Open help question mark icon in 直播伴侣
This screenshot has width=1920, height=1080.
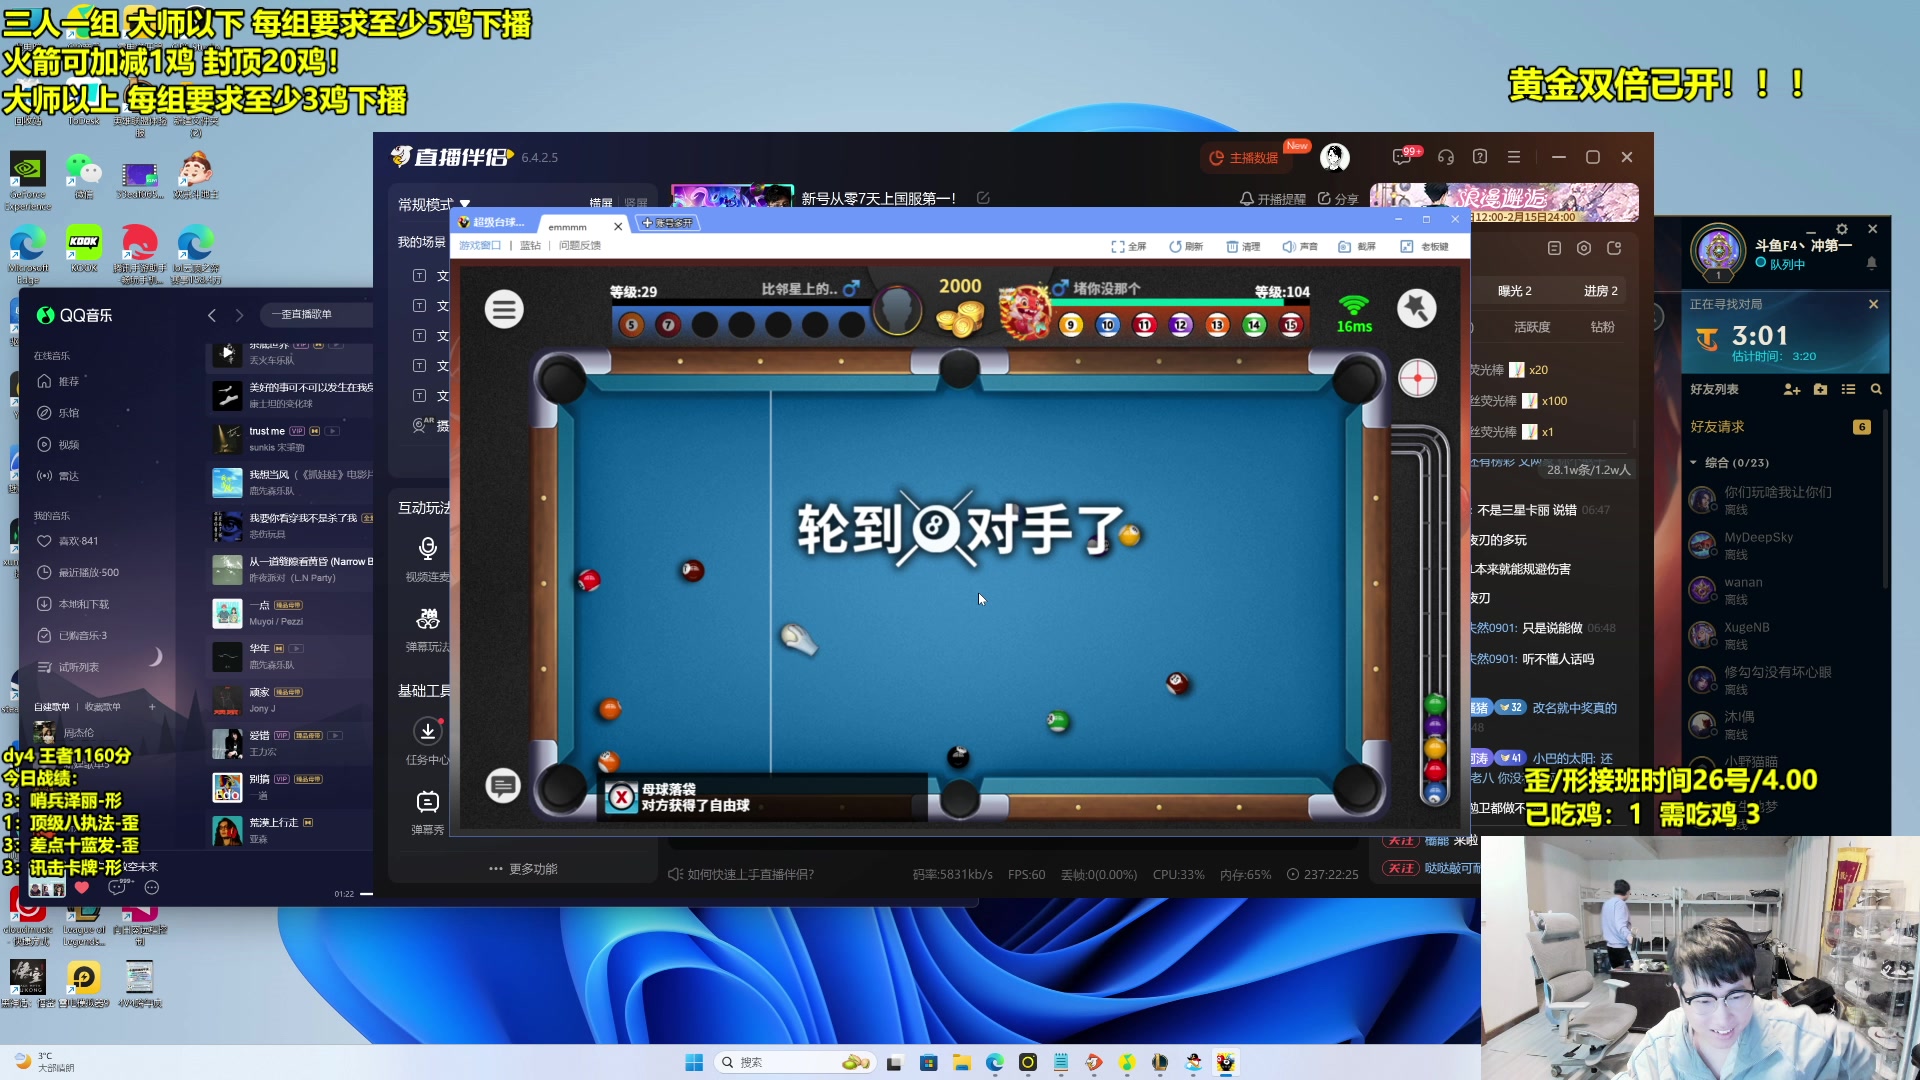1480,157
